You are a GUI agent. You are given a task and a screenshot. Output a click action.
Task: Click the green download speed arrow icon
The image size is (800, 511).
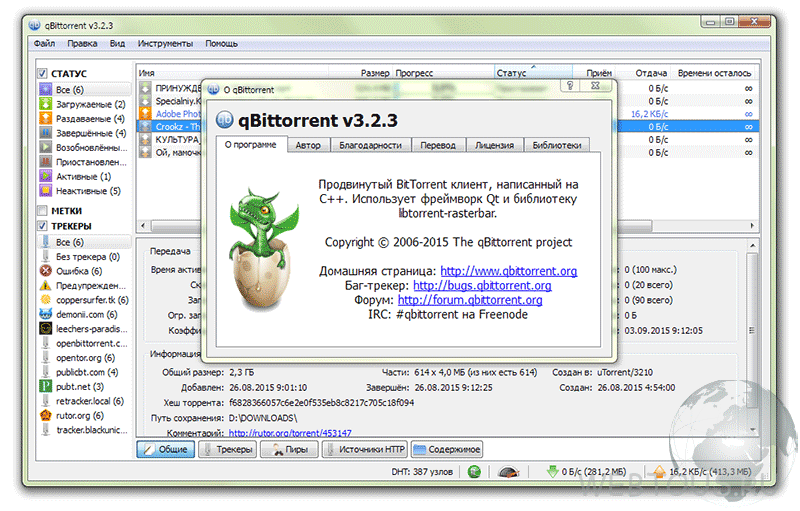click(x=552, y=472)
